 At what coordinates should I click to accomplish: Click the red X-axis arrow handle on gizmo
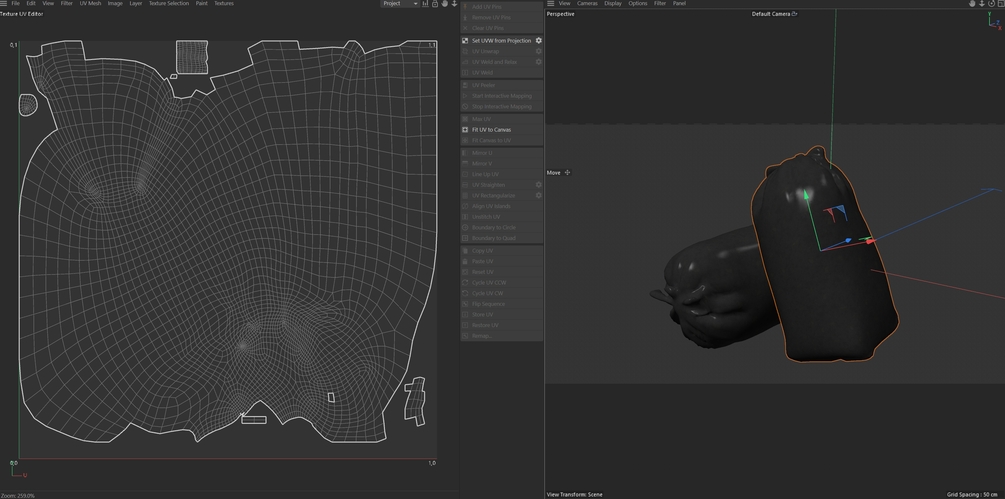(869, 241)
